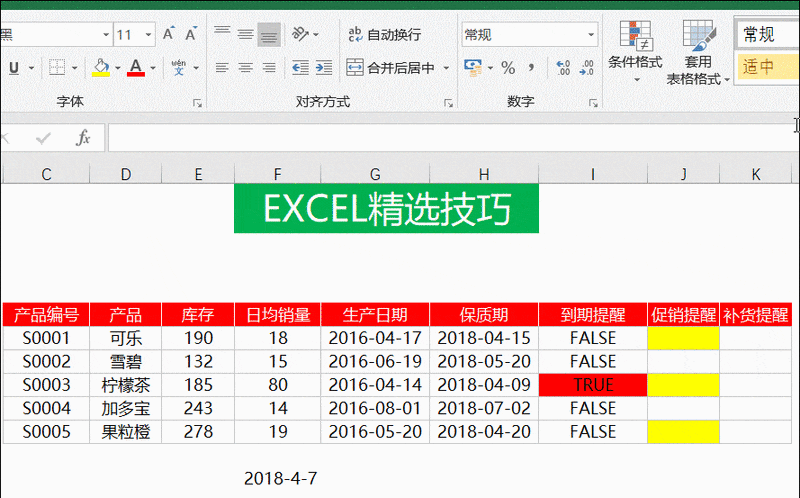800x498 pixels.
Task: Select the 2018-07-02 保质期 cell
Action: [484, 408]
